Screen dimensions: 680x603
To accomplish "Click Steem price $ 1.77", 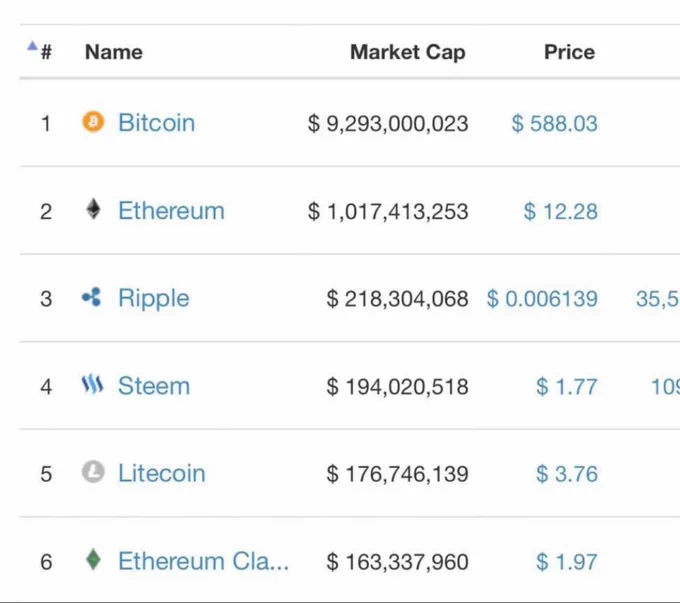I will point(567,387).
